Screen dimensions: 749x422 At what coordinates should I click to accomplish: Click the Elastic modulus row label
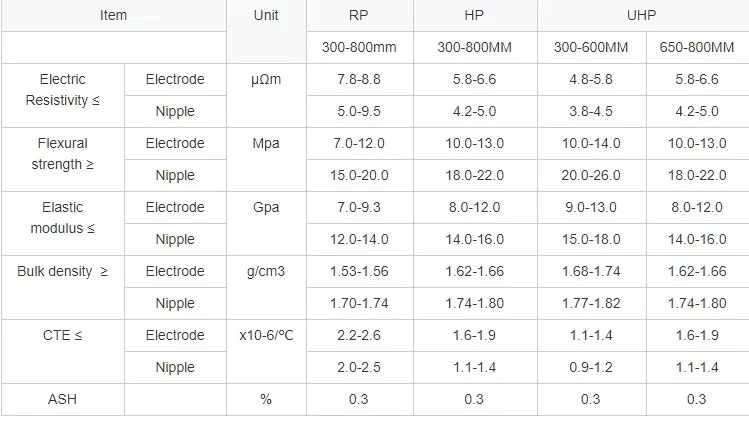(63, 218)
